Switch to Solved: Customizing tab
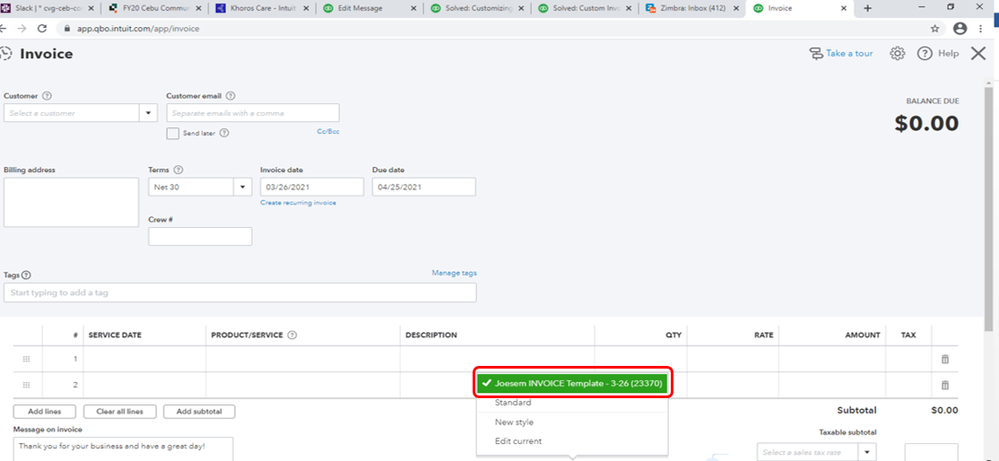 [x=478, y=8]
